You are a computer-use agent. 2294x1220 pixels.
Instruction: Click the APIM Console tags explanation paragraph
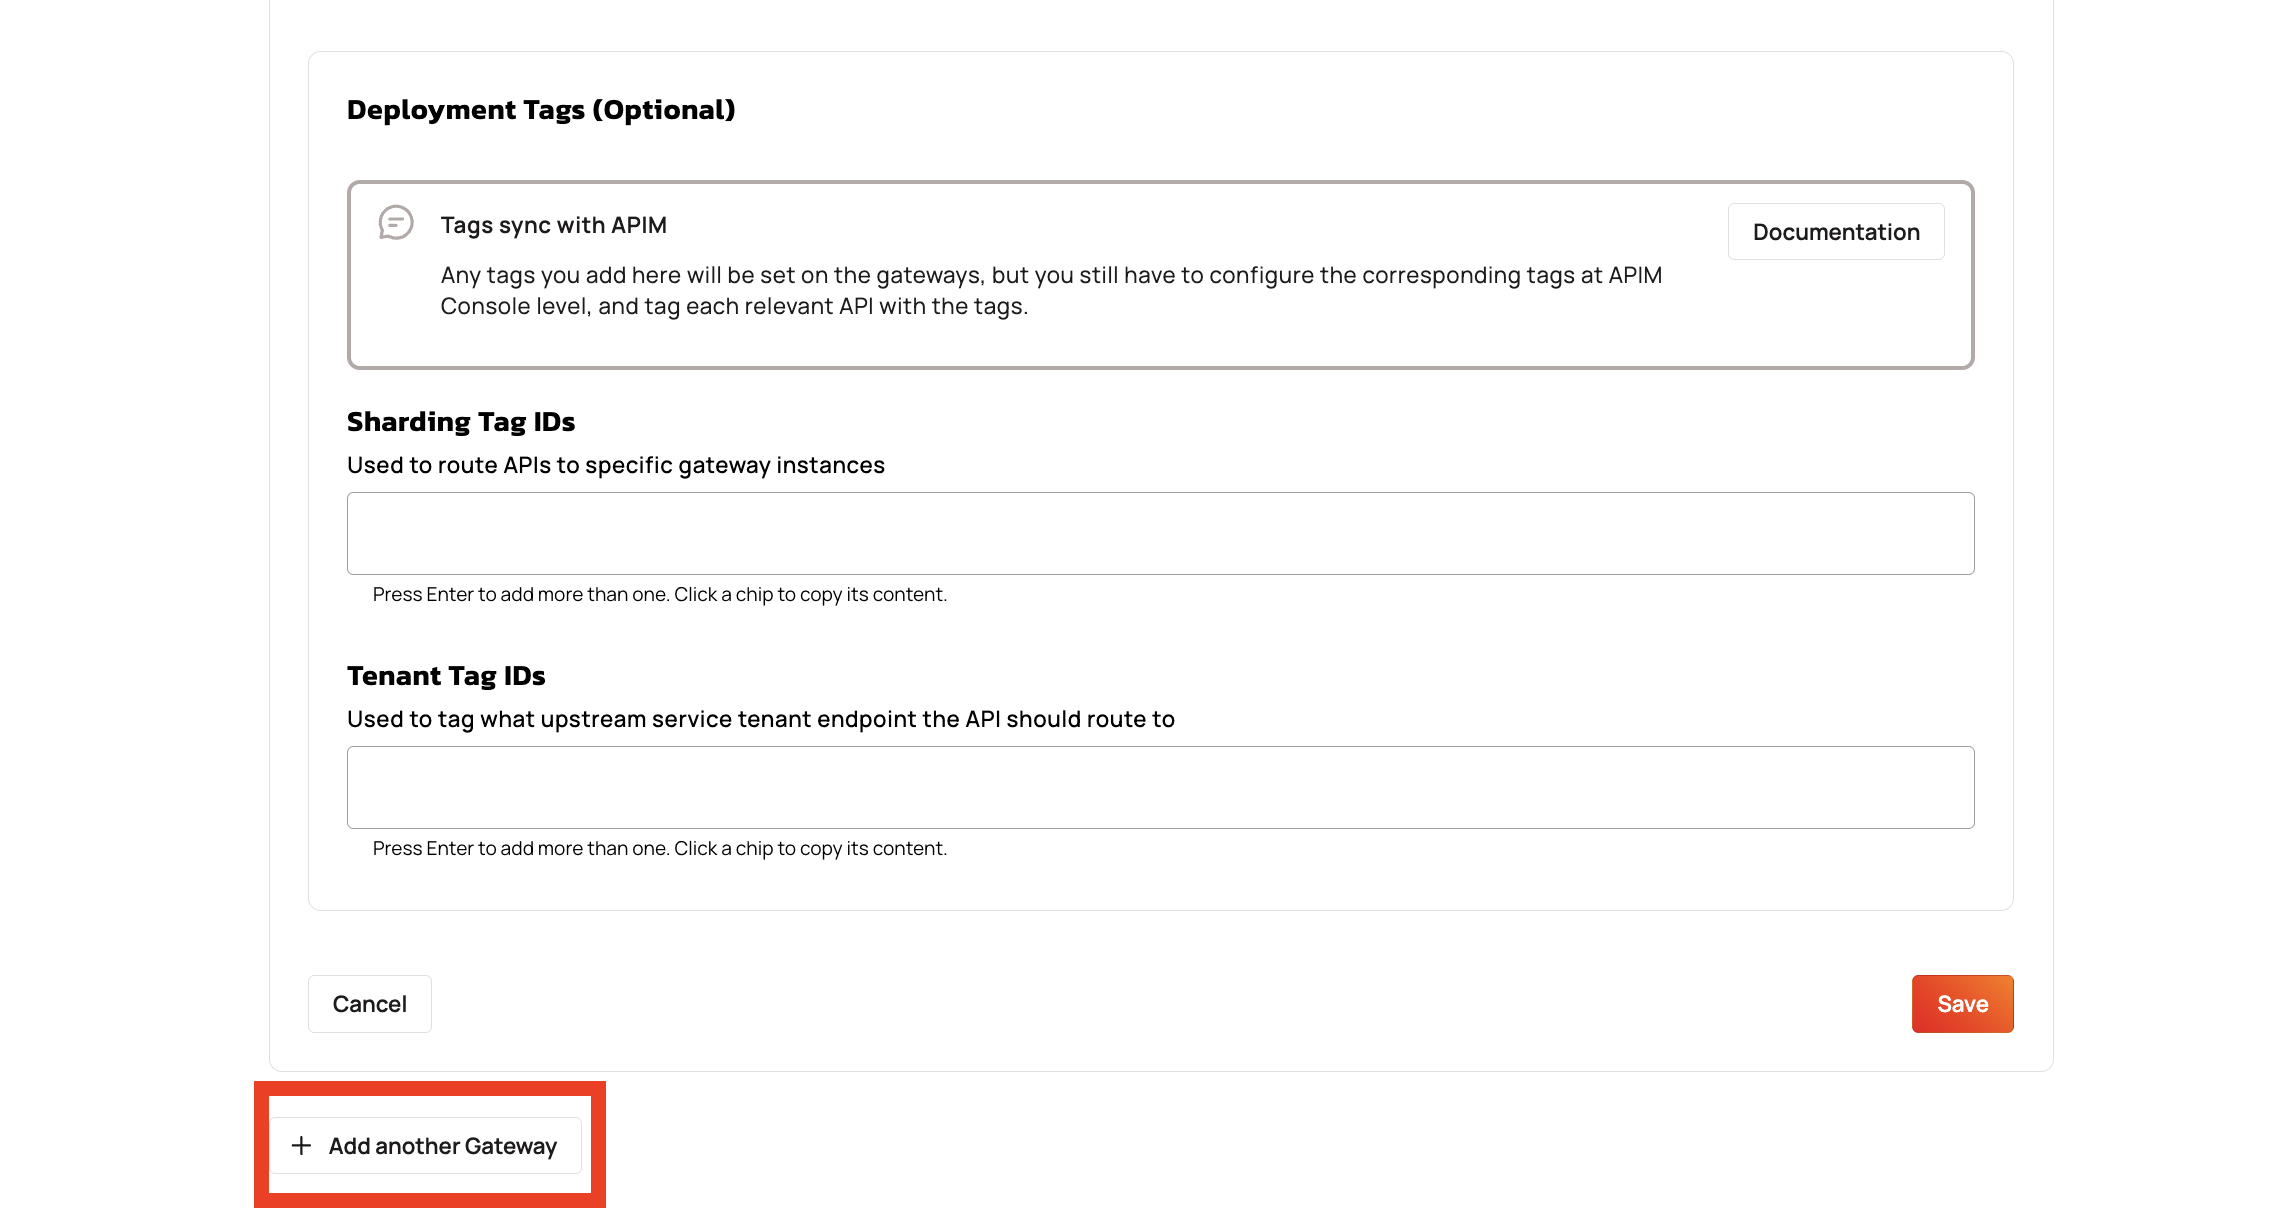click(1051, 290)
